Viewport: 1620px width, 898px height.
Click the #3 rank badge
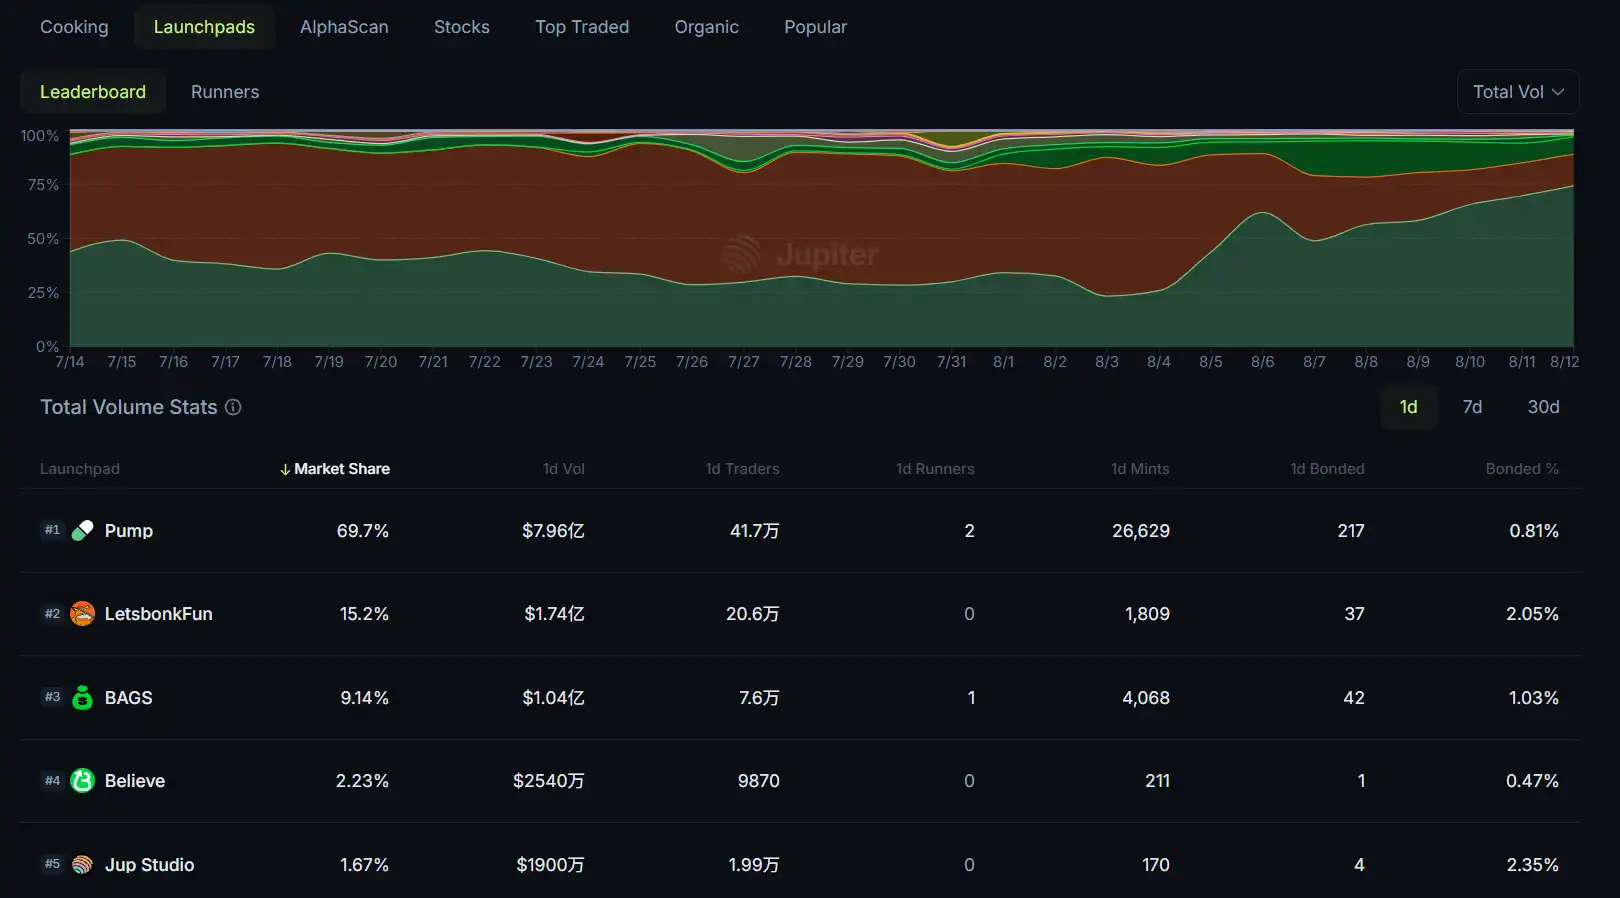[x=52, y=697]
